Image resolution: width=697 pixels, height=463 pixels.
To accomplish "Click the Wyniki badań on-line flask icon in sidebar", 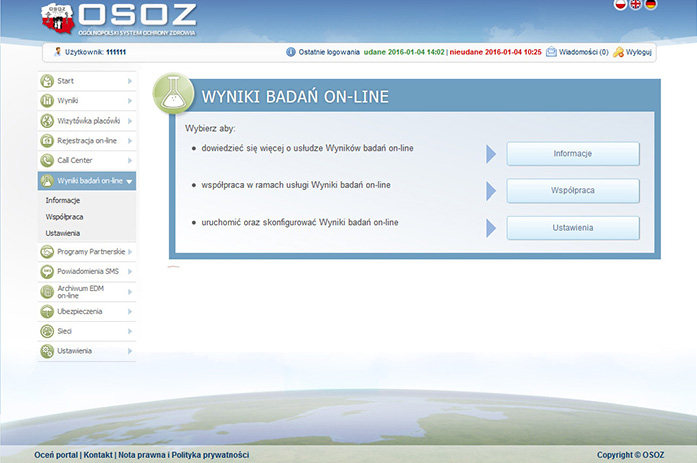I will coord(47,181).
